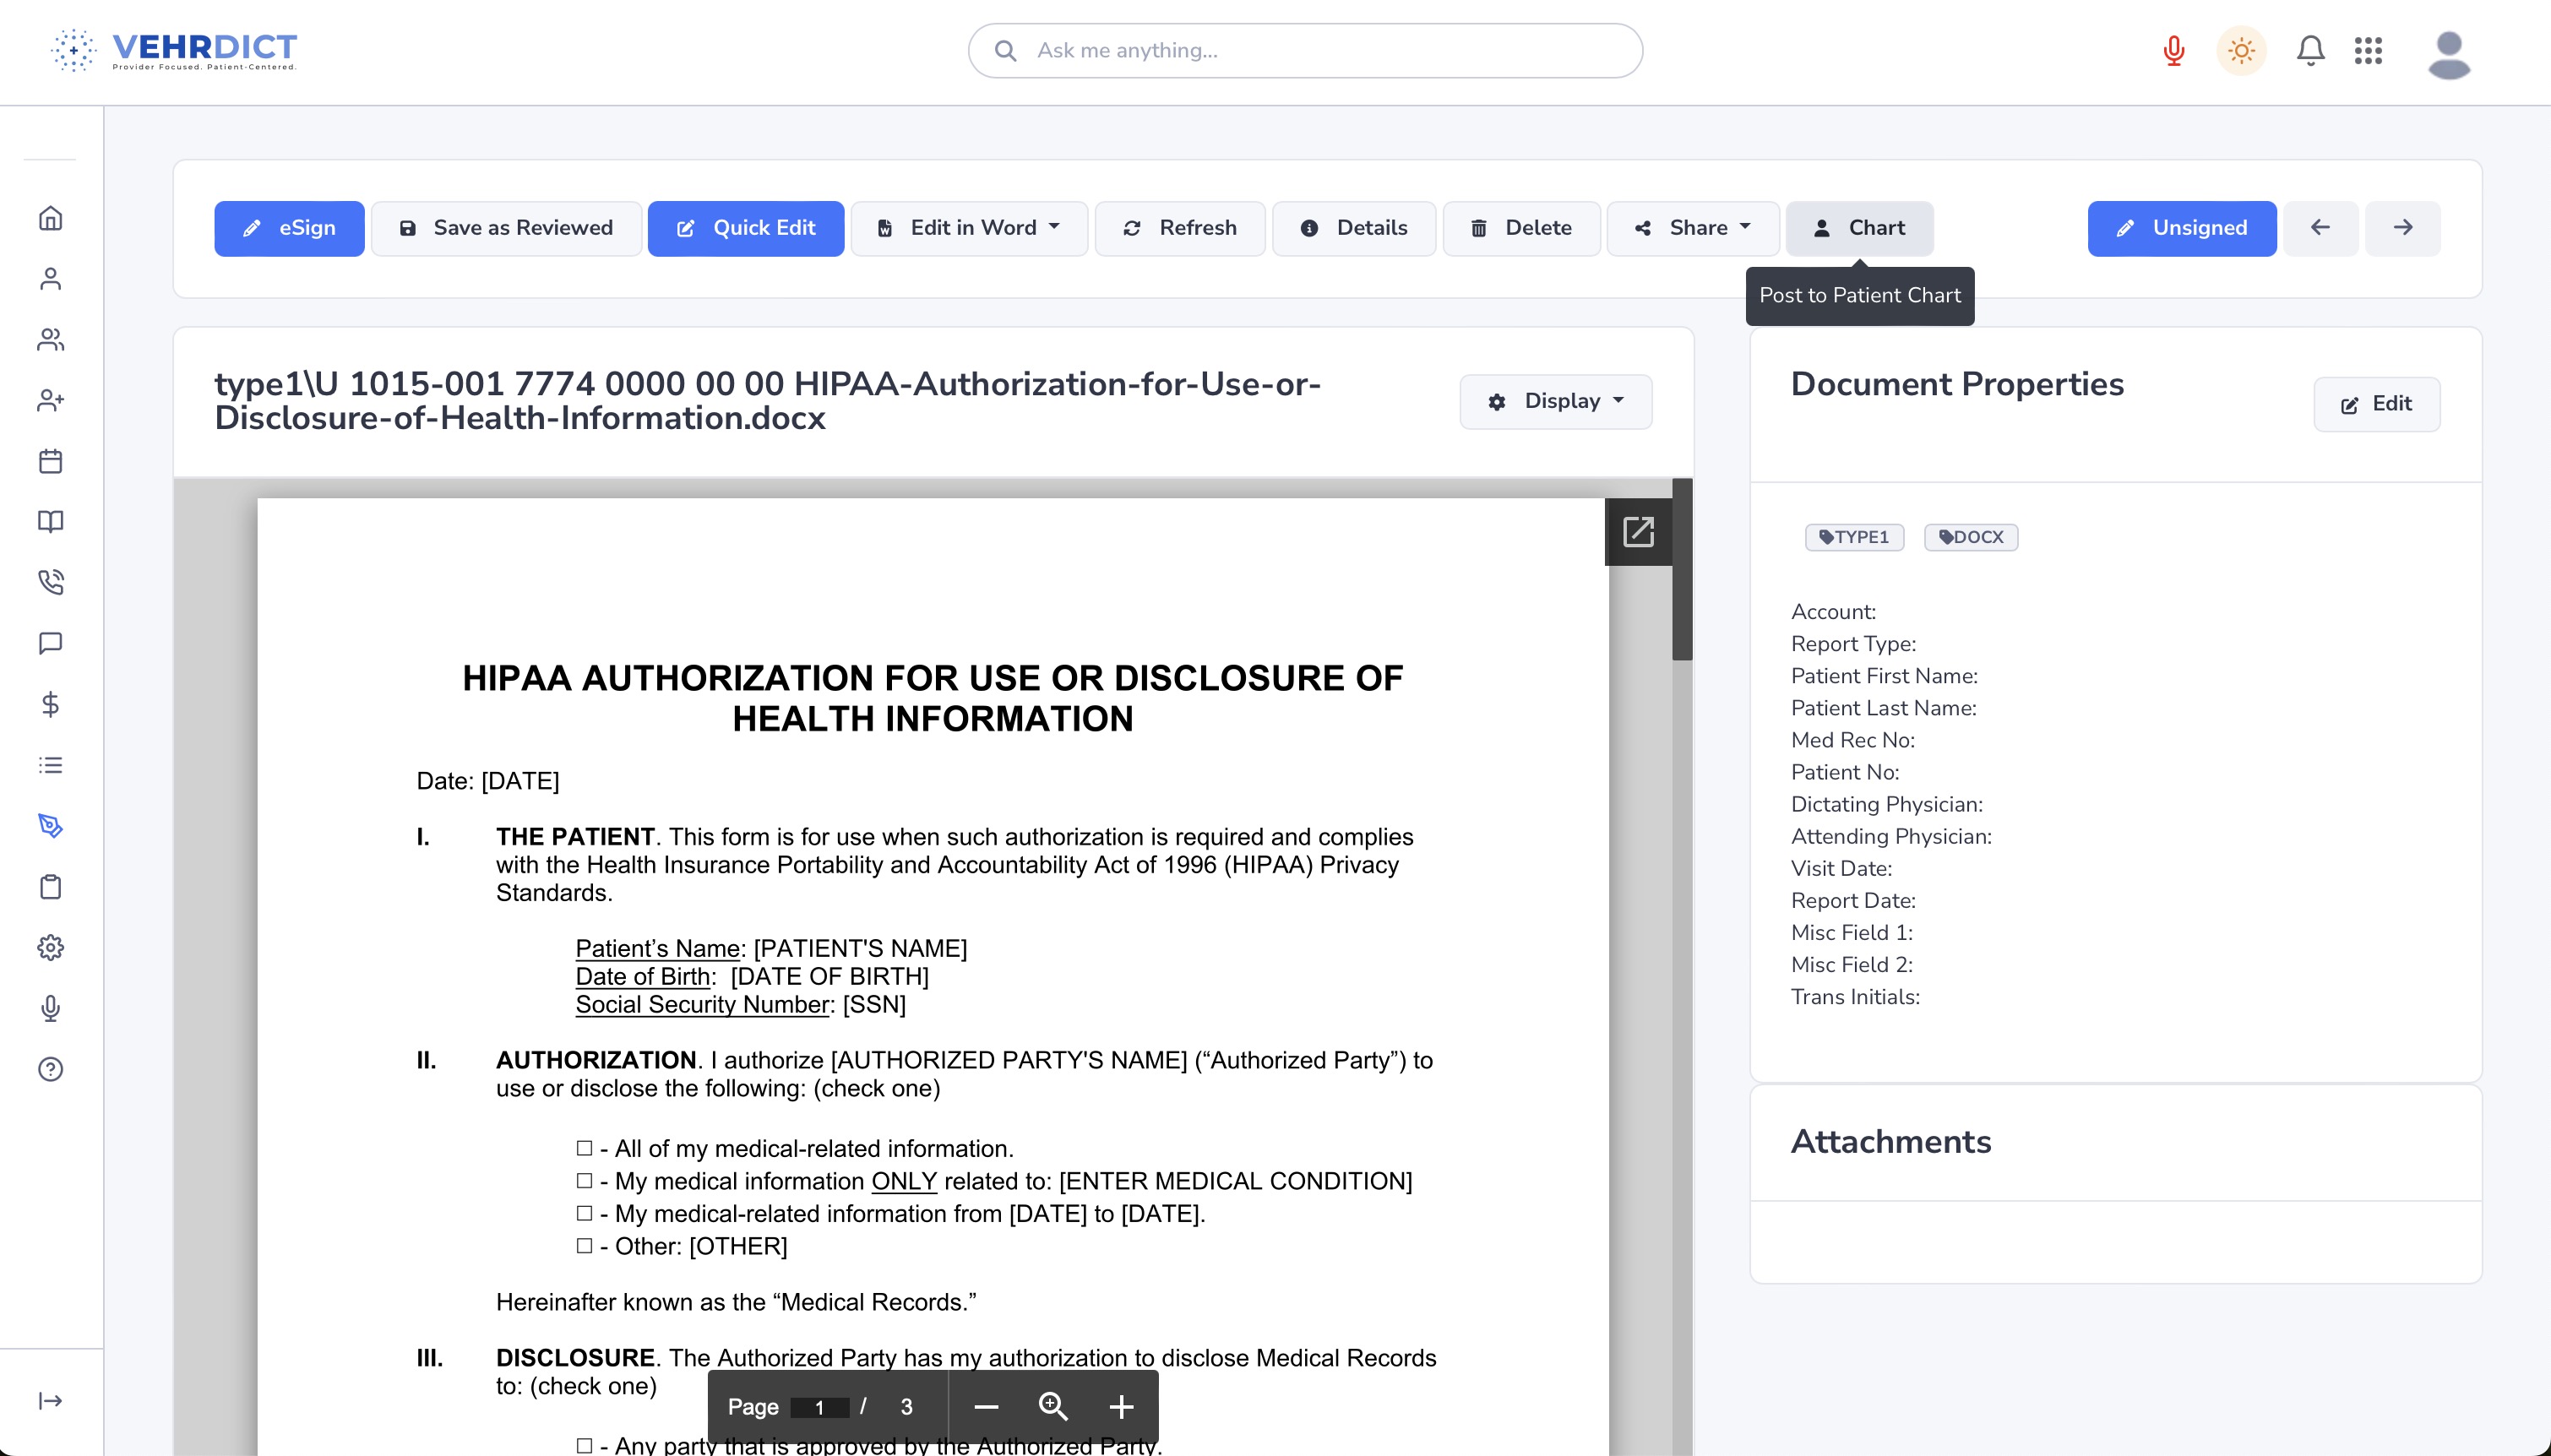
Task: Click the help question mark icon
Action: (x=50, y=1069)
